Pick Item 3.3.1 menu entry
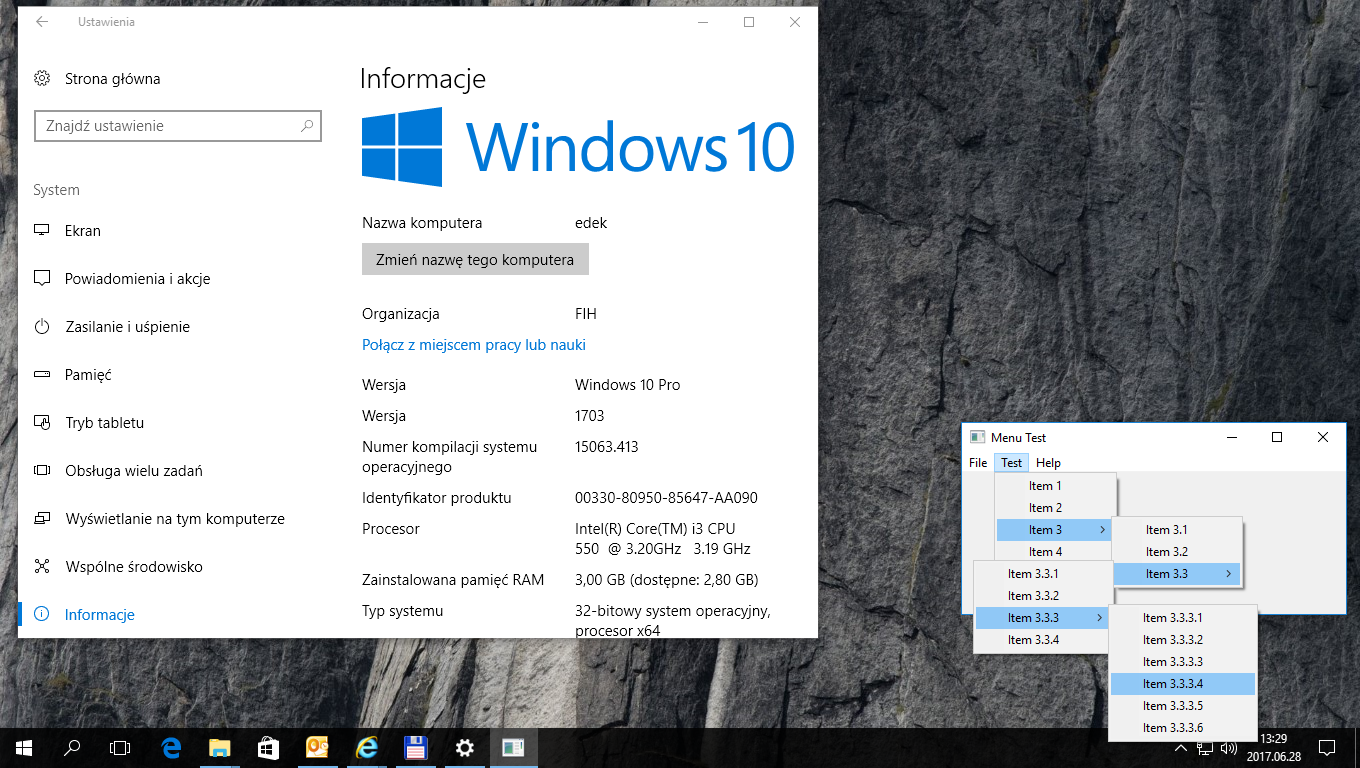 1043,574
